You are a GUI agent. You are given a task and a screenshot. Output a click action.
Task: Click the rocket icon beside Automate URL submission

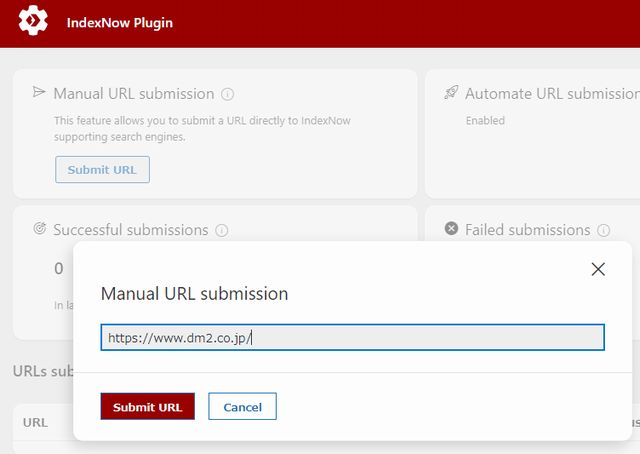(x=451, y=92)
